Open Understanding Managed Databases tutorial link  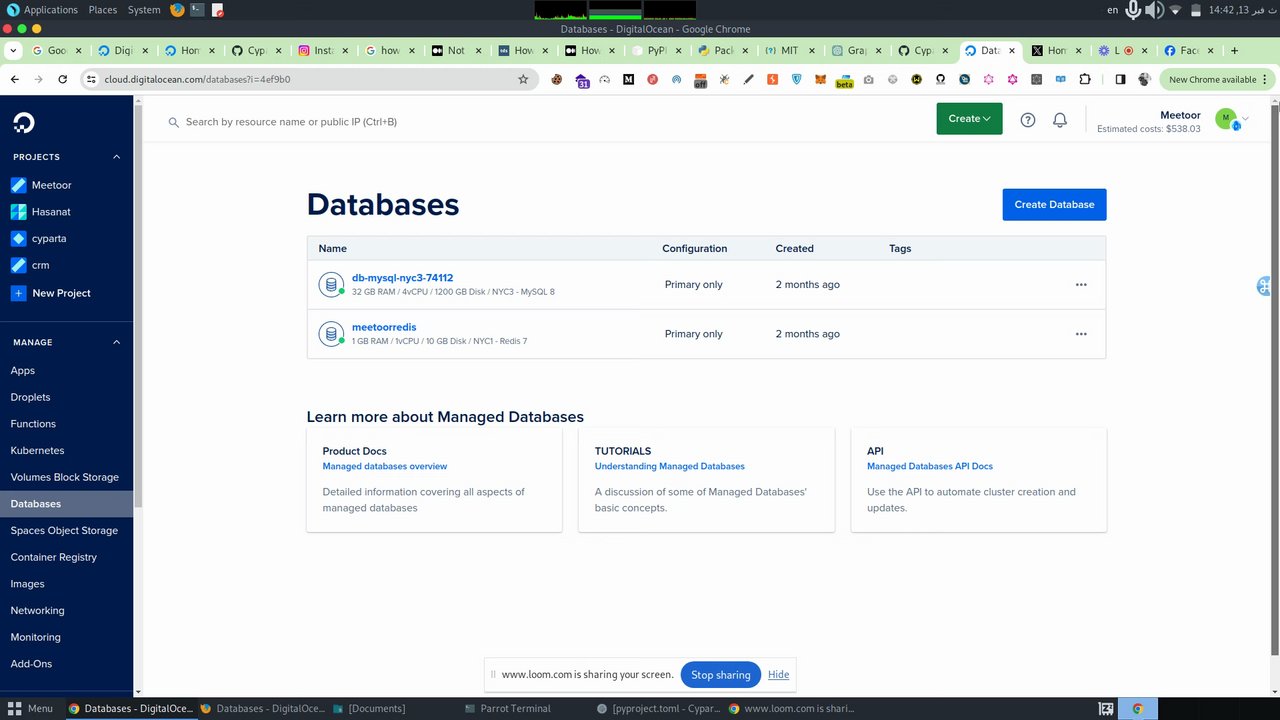tap(670, 466)
